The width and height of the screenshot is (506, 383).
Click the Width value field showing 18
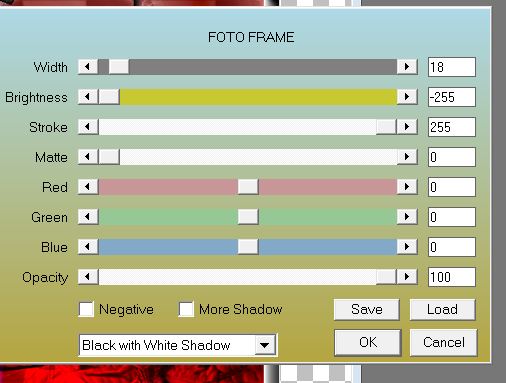(x=452, y=67)
